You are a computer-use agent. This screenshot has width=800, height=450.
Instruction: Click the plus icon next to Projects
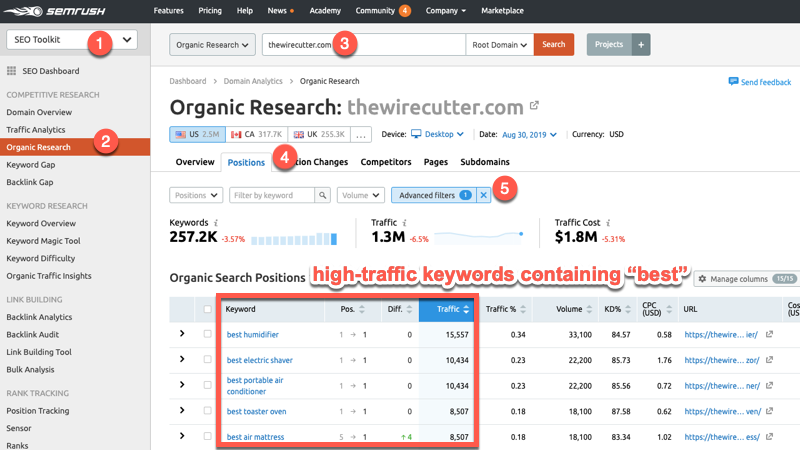pyautogui.click(x=640, y=45)
